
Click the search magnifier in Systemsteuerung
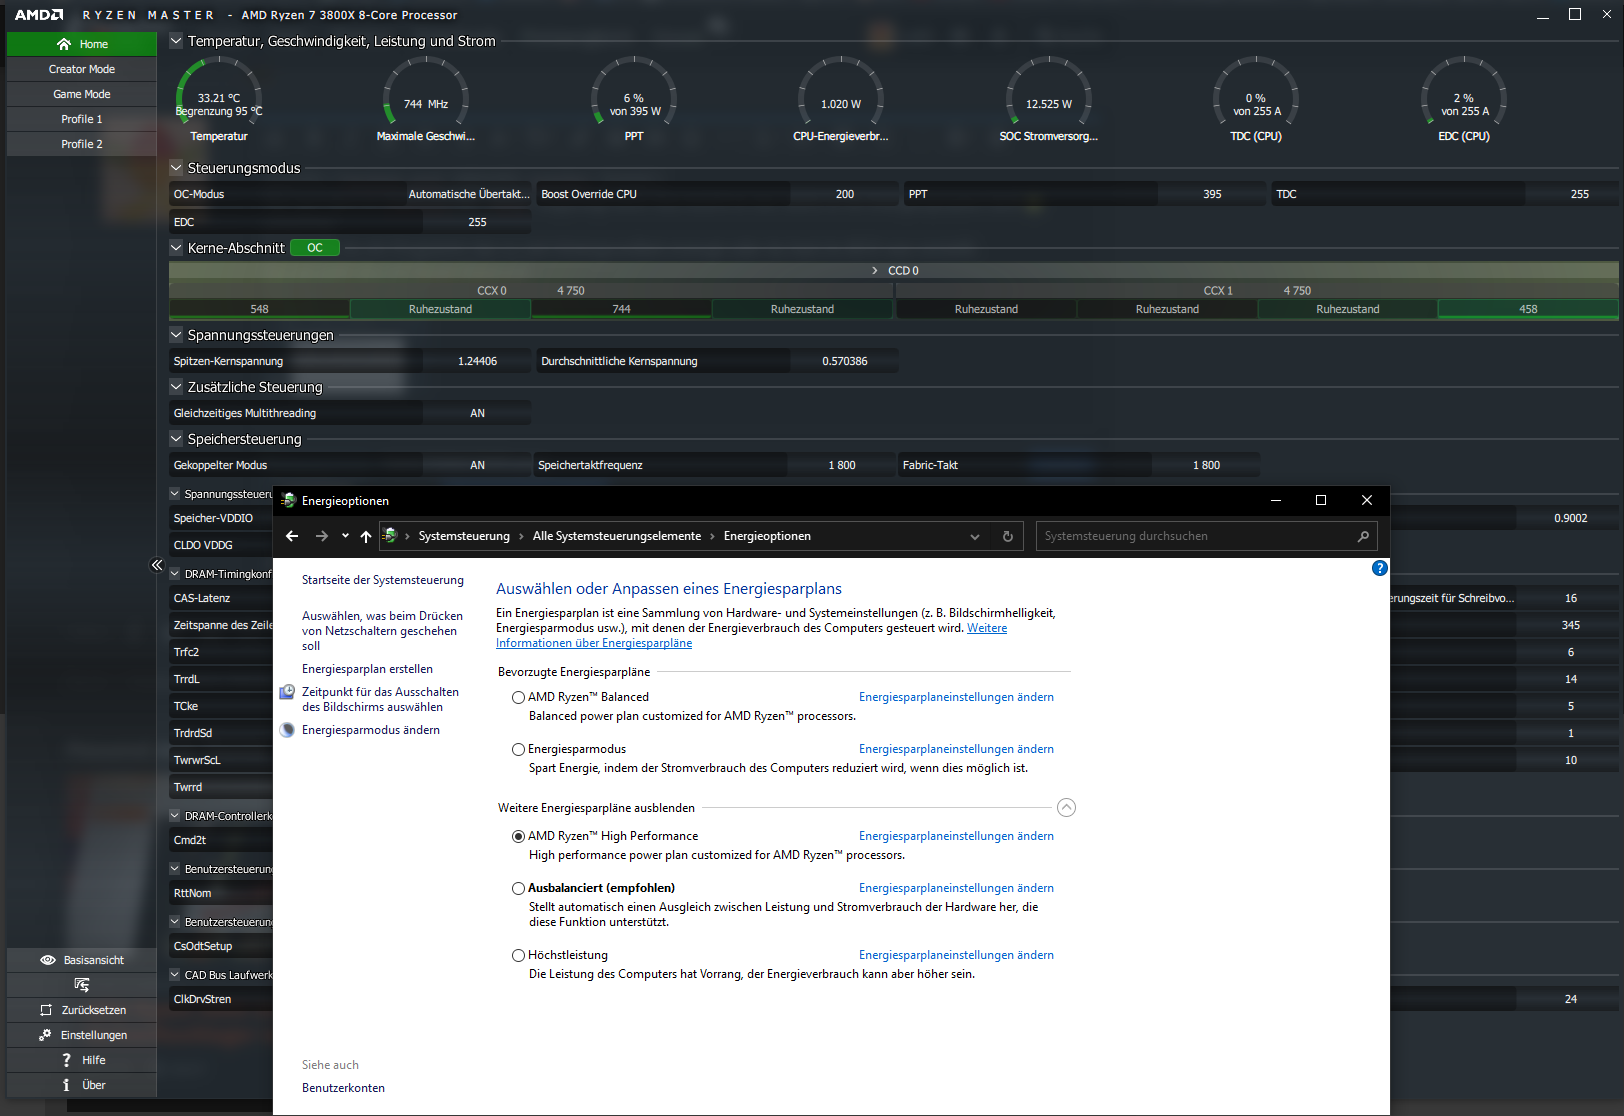point(1363,536)
